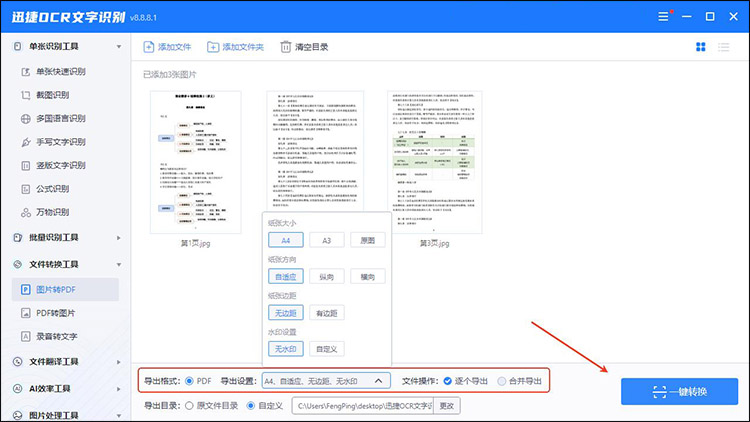Viewport: 750px width, 422px height.
Task: Set paper orientation to 纵向
Action: (327, 277)
